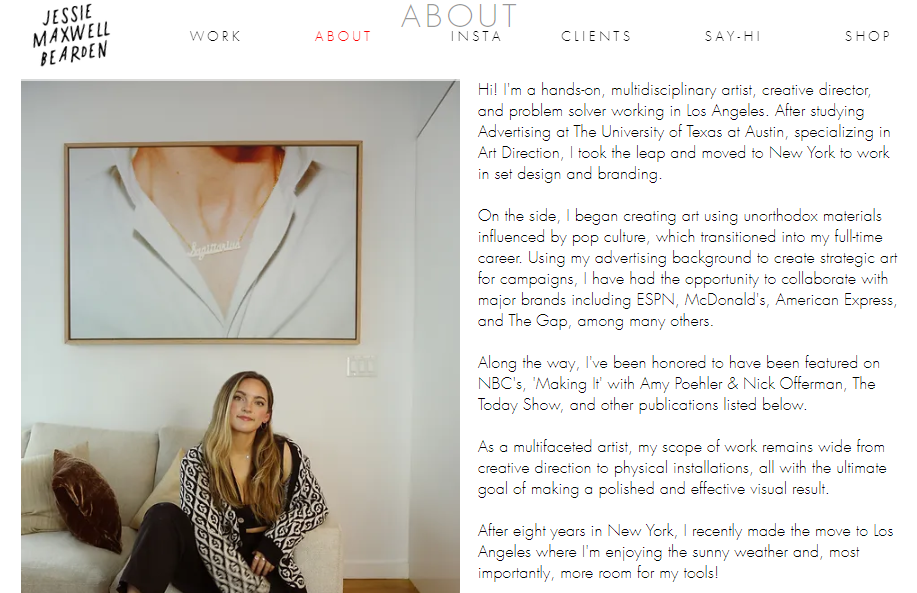Go to the INSTA page link
The image size is (917, 593).
click(x=476, y=36)
